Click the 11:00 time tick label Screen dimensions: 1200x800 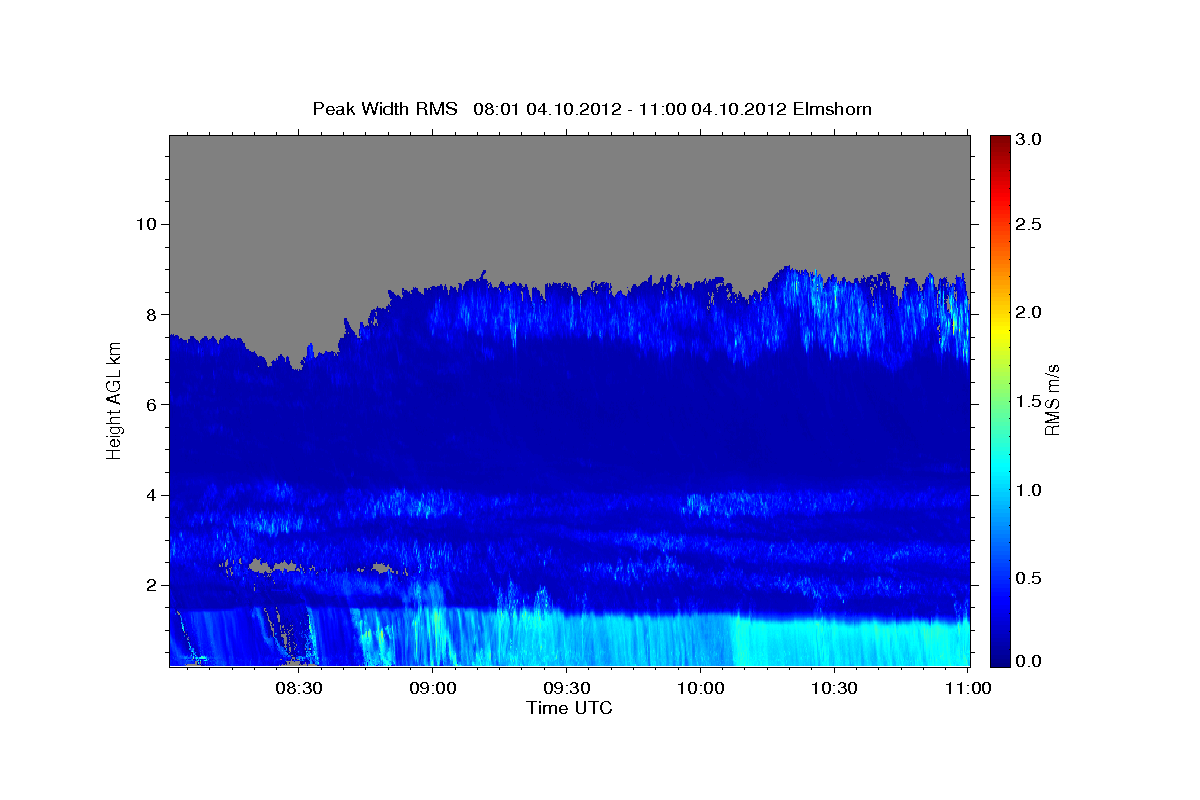click(x=968, y=689)
